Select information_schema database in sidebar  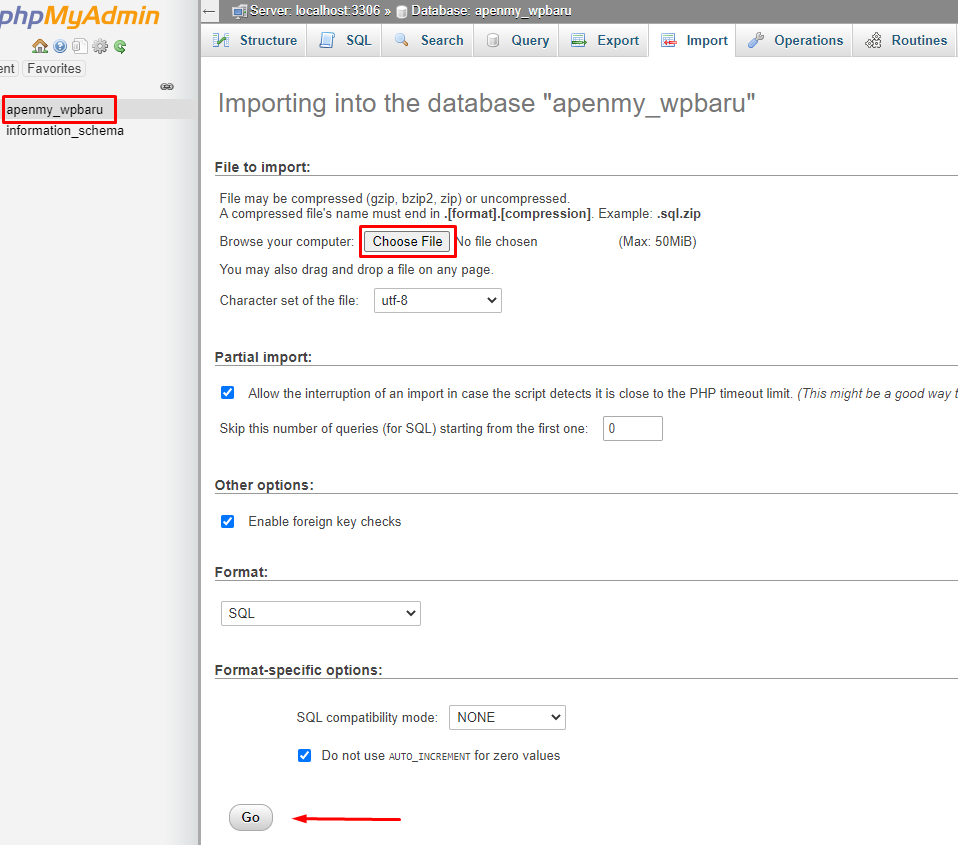click(65, 130)
